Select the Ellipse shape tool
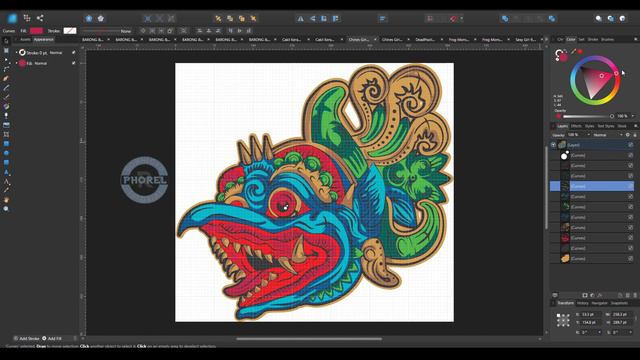The width and height of the screenshot is (640, 360). coord(6,153)
